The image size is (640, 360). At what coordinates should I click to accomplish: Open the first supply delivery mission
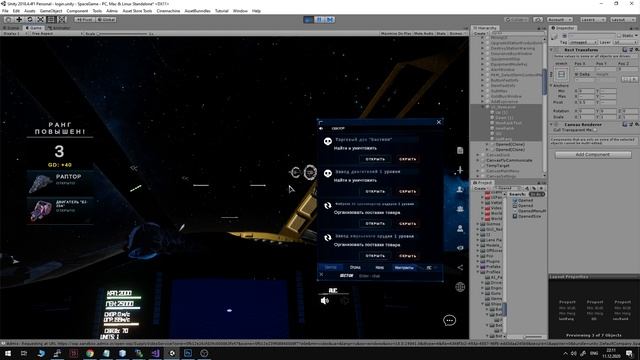375,223
